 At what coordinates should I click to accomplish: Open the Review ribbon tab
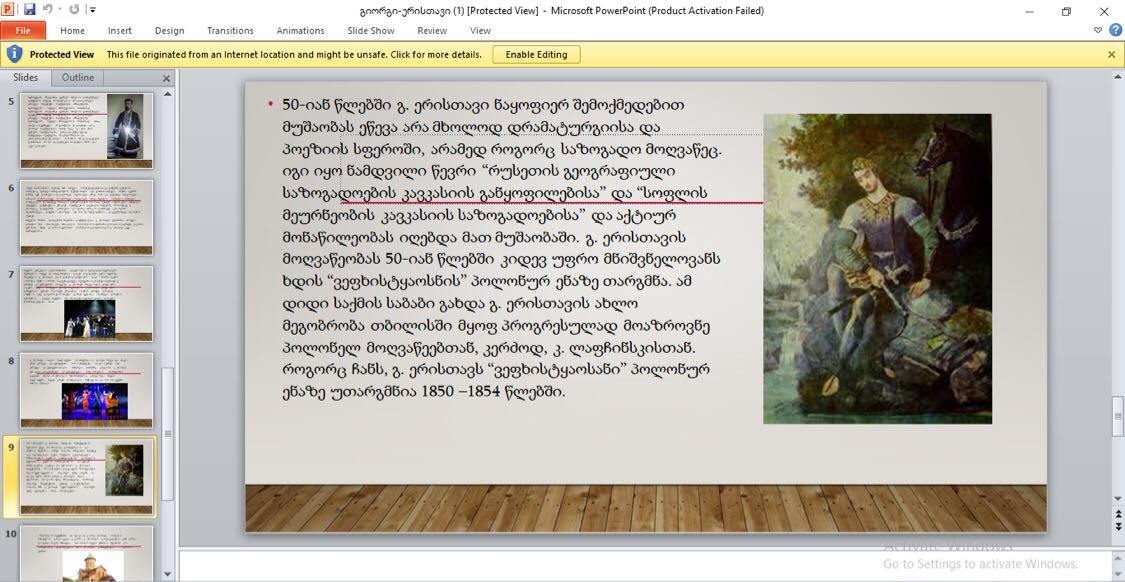tap(432, 31)
